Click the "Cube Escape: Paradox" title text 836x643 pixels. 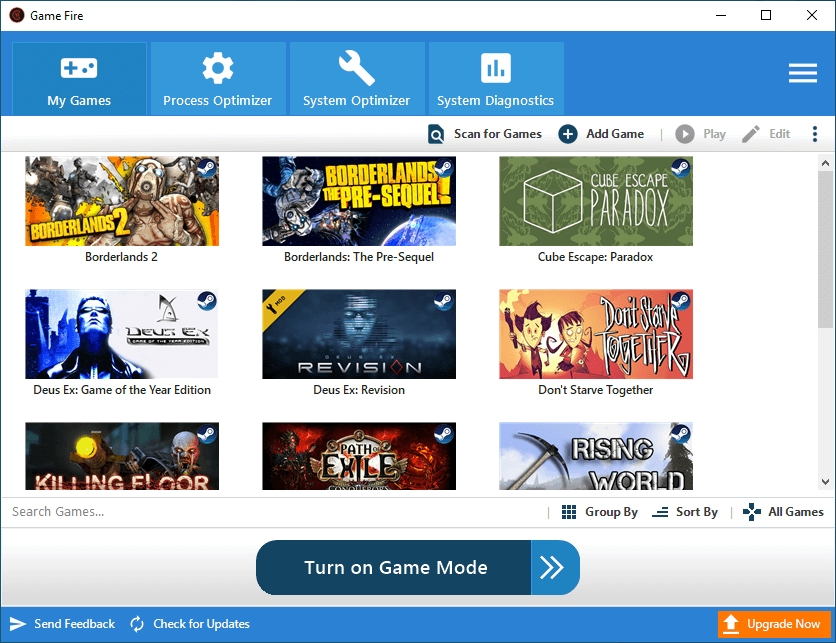596,257
